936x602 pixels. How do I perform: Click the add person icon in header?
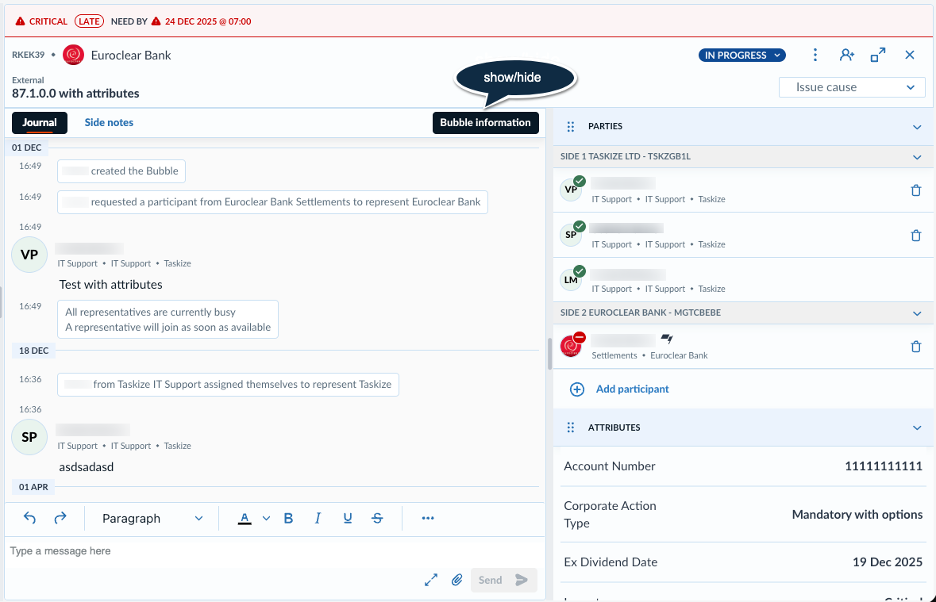[x=846, y=55]
